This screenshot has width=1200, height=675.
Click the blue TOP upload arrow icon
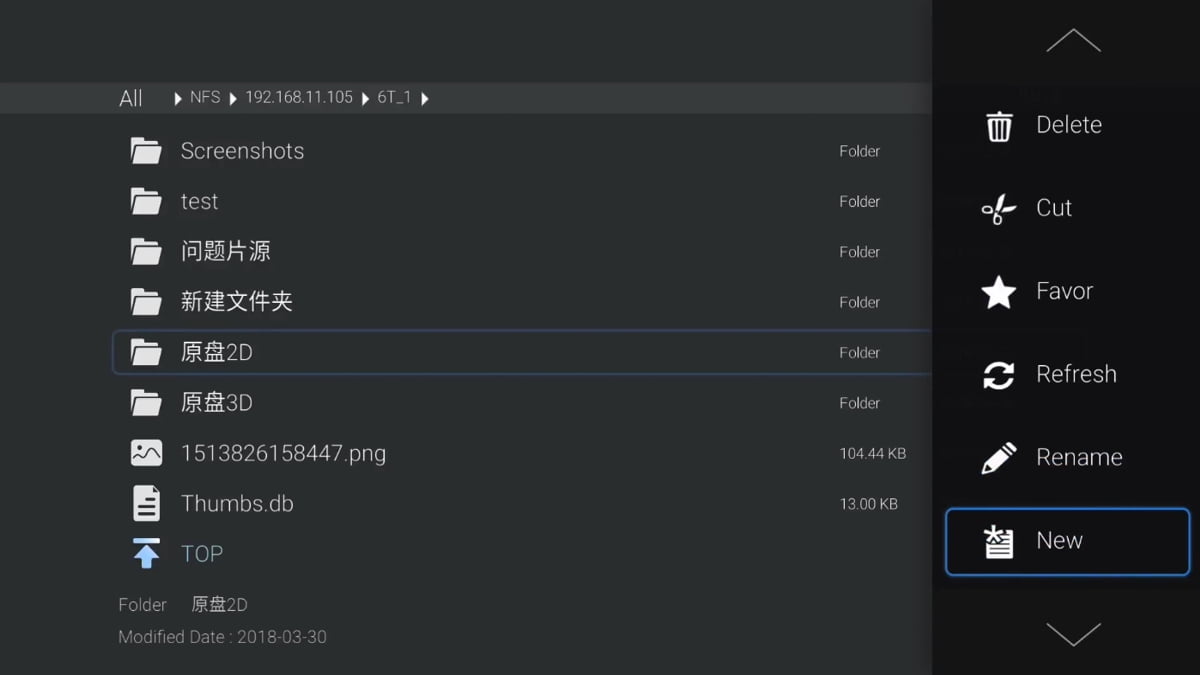point(146,553)
